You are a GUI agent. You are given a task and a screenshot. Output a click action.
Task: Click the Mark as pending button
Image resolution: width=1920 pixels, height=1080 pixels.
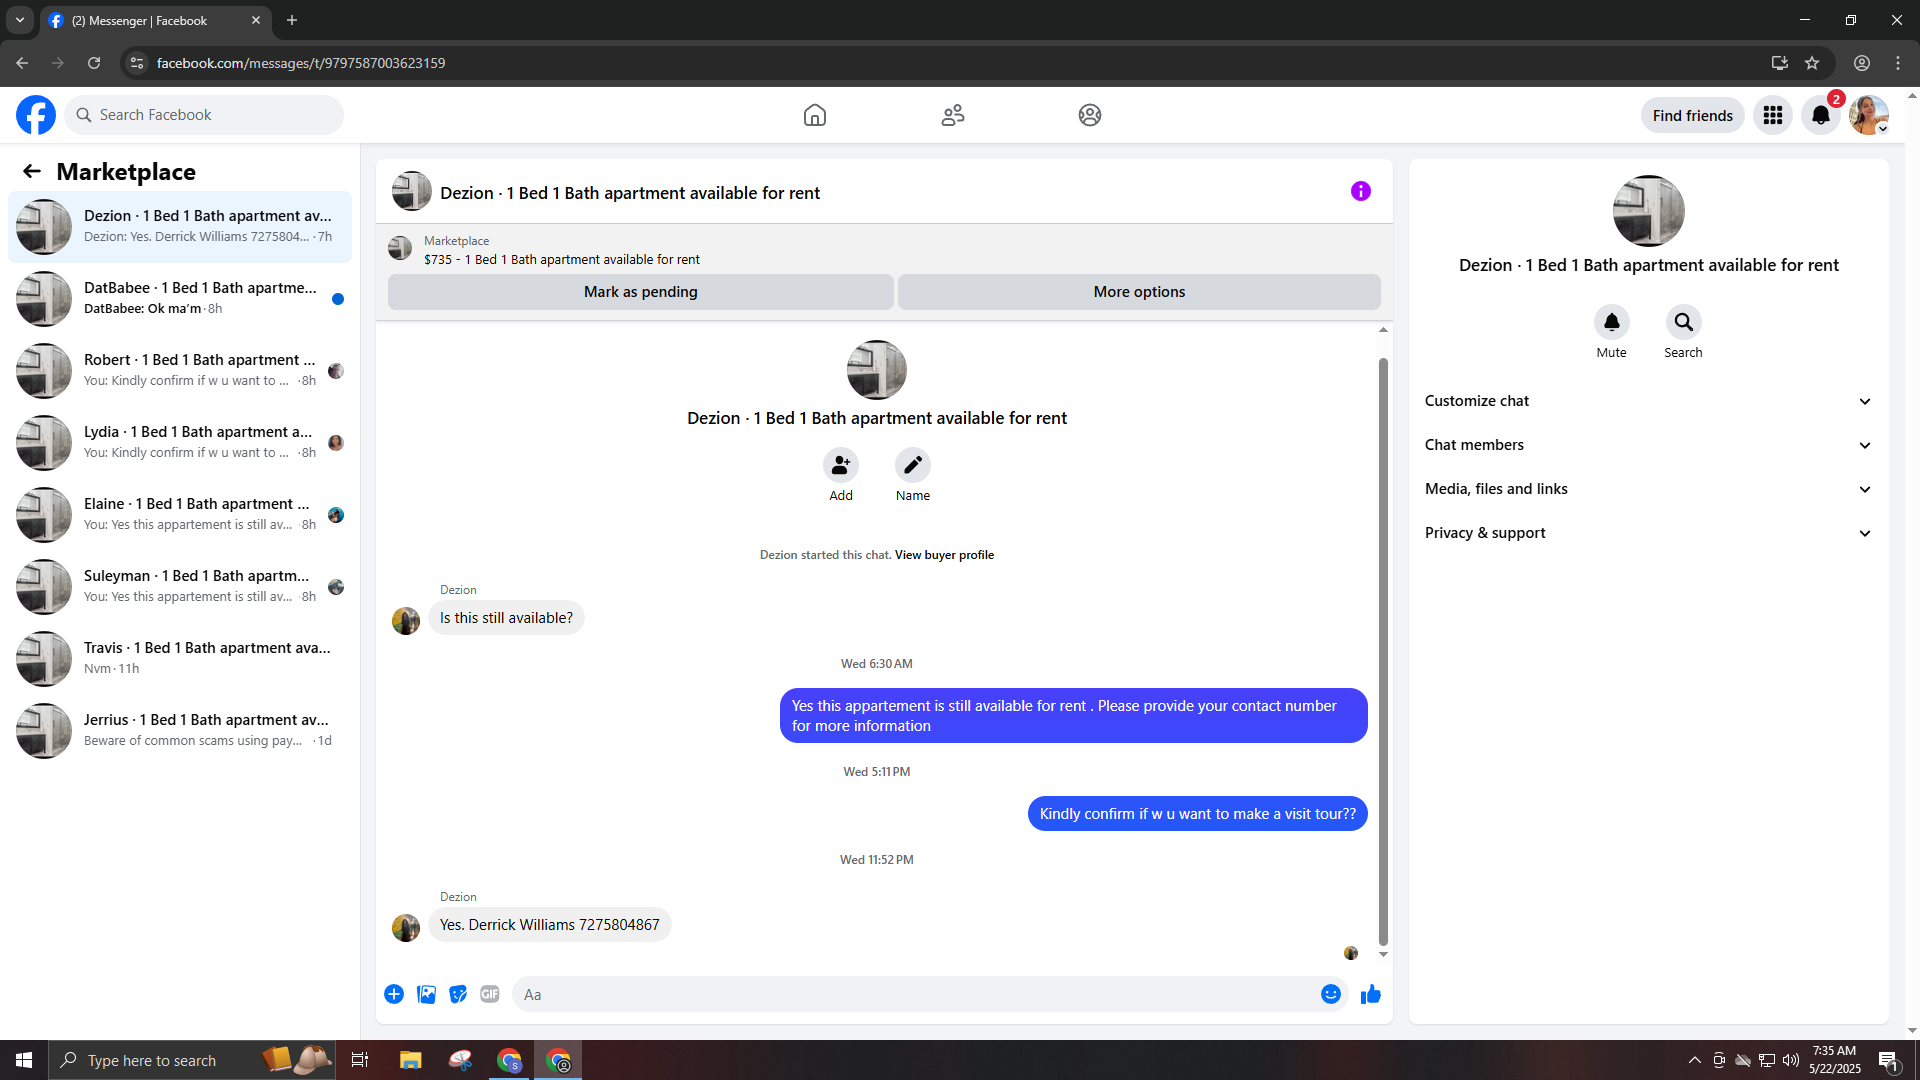[x=641, y=292]
